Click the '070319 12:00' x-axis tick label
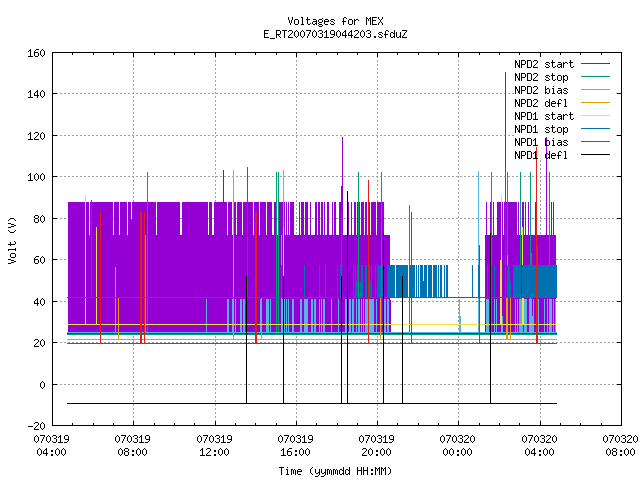 click(214, 446)
